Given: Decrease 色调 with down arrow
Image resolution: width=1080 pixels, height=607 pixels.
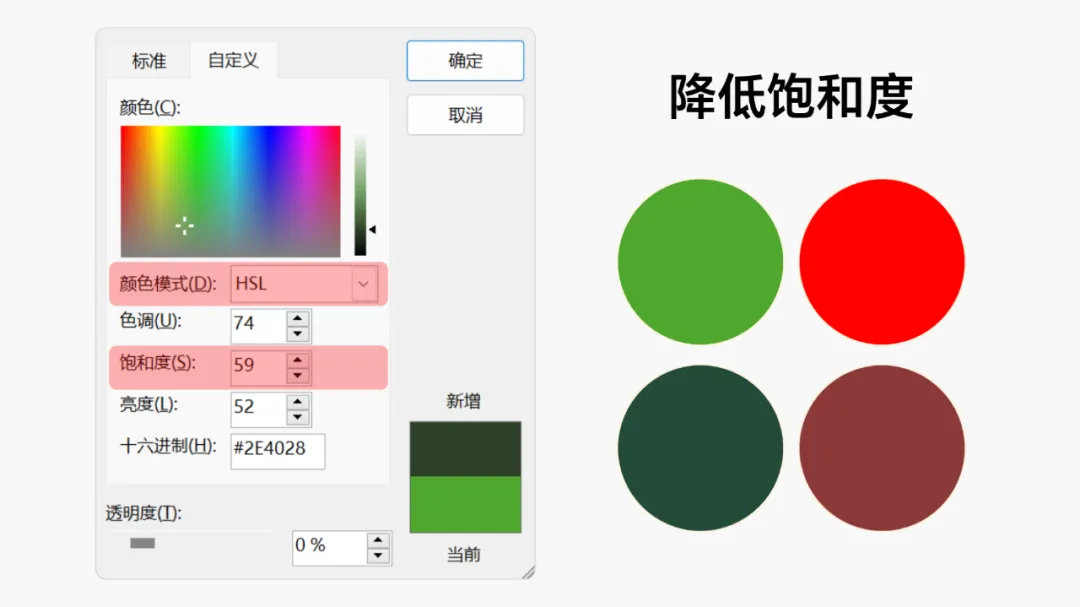Looking at the screenshot, I should pos(298,333).
